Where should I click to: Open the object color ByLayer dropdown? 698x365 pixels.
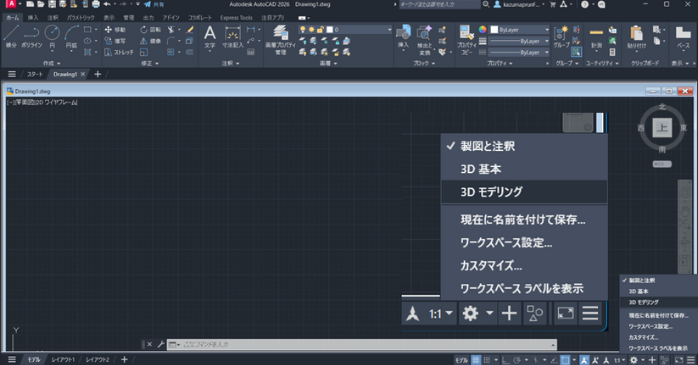pos(547,29)
